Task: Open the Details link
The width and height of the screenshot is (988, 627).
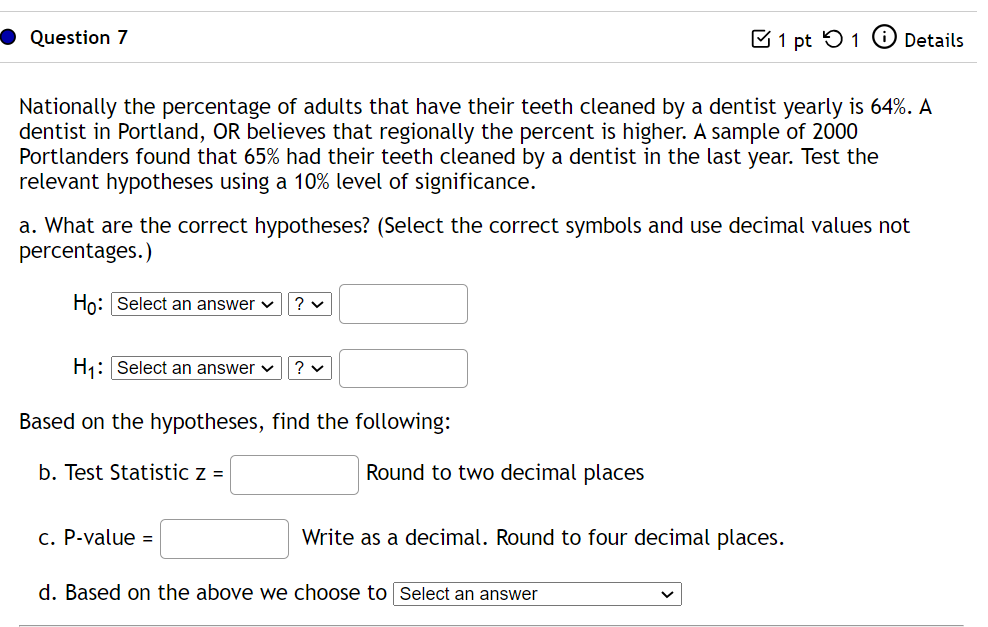Action: tap(933, 40)
